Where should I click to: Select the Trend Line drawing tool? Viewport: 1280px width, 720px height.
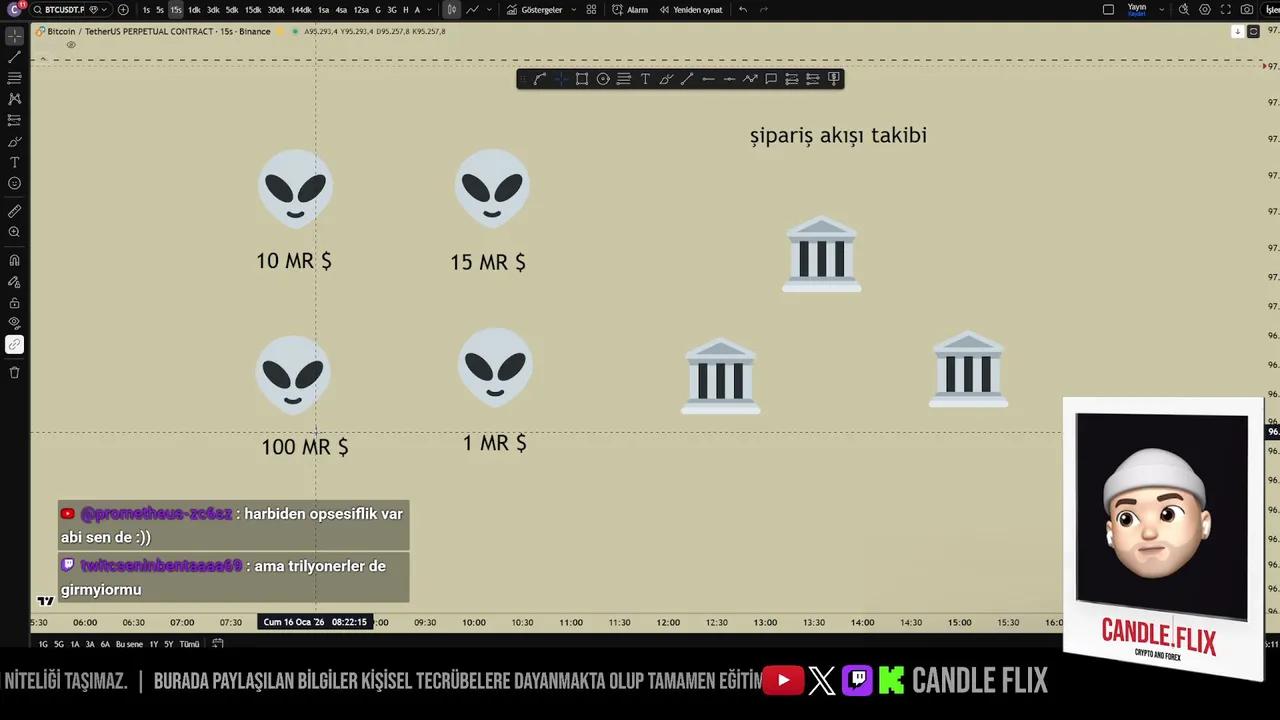click(x=14, y=57)
